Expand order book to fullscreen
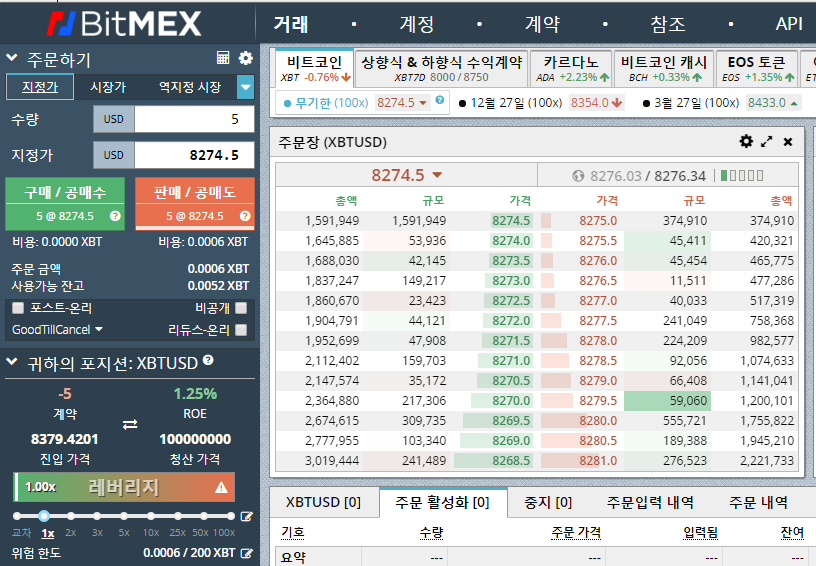816x566 pixels. tap(767, 142)
